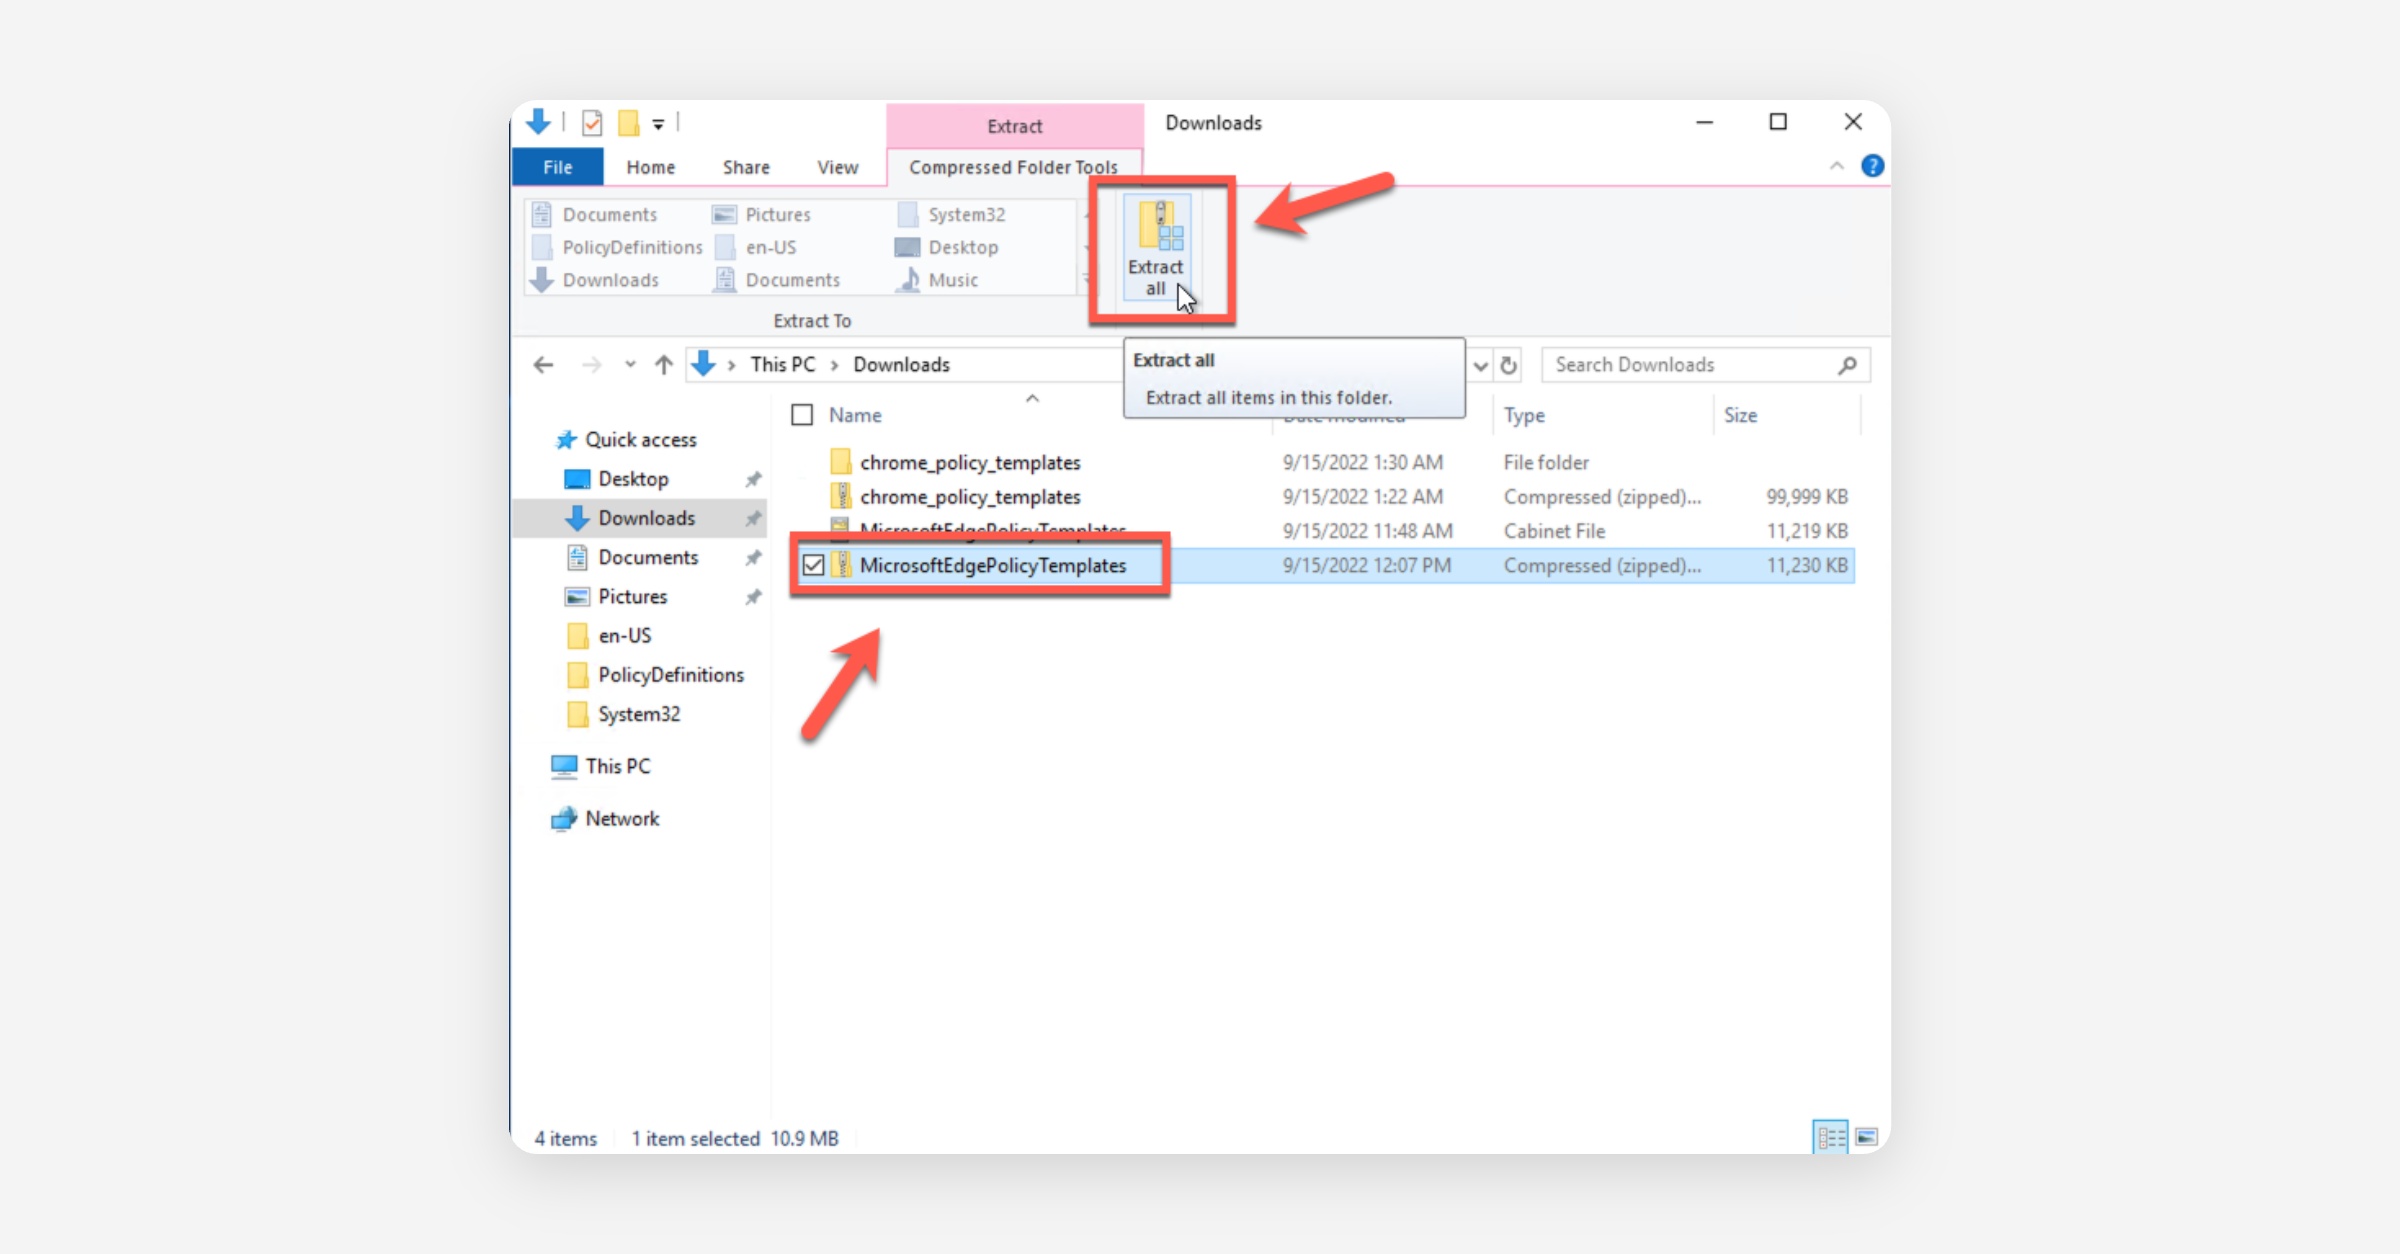Expand the address bar history dropdown
This screenshot has height=1254, width=2400.
[x=1481, y=365]
